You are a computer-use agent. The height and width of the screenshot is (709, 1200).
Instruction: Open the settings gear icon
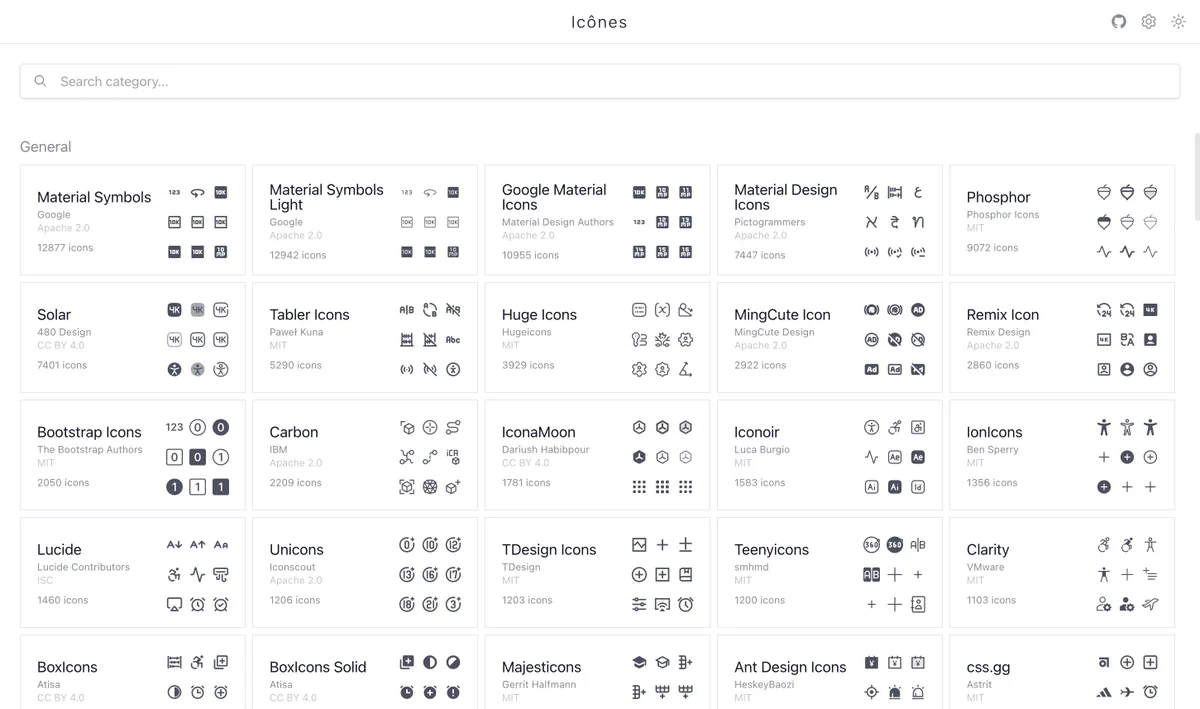[x=1149, y=21]
